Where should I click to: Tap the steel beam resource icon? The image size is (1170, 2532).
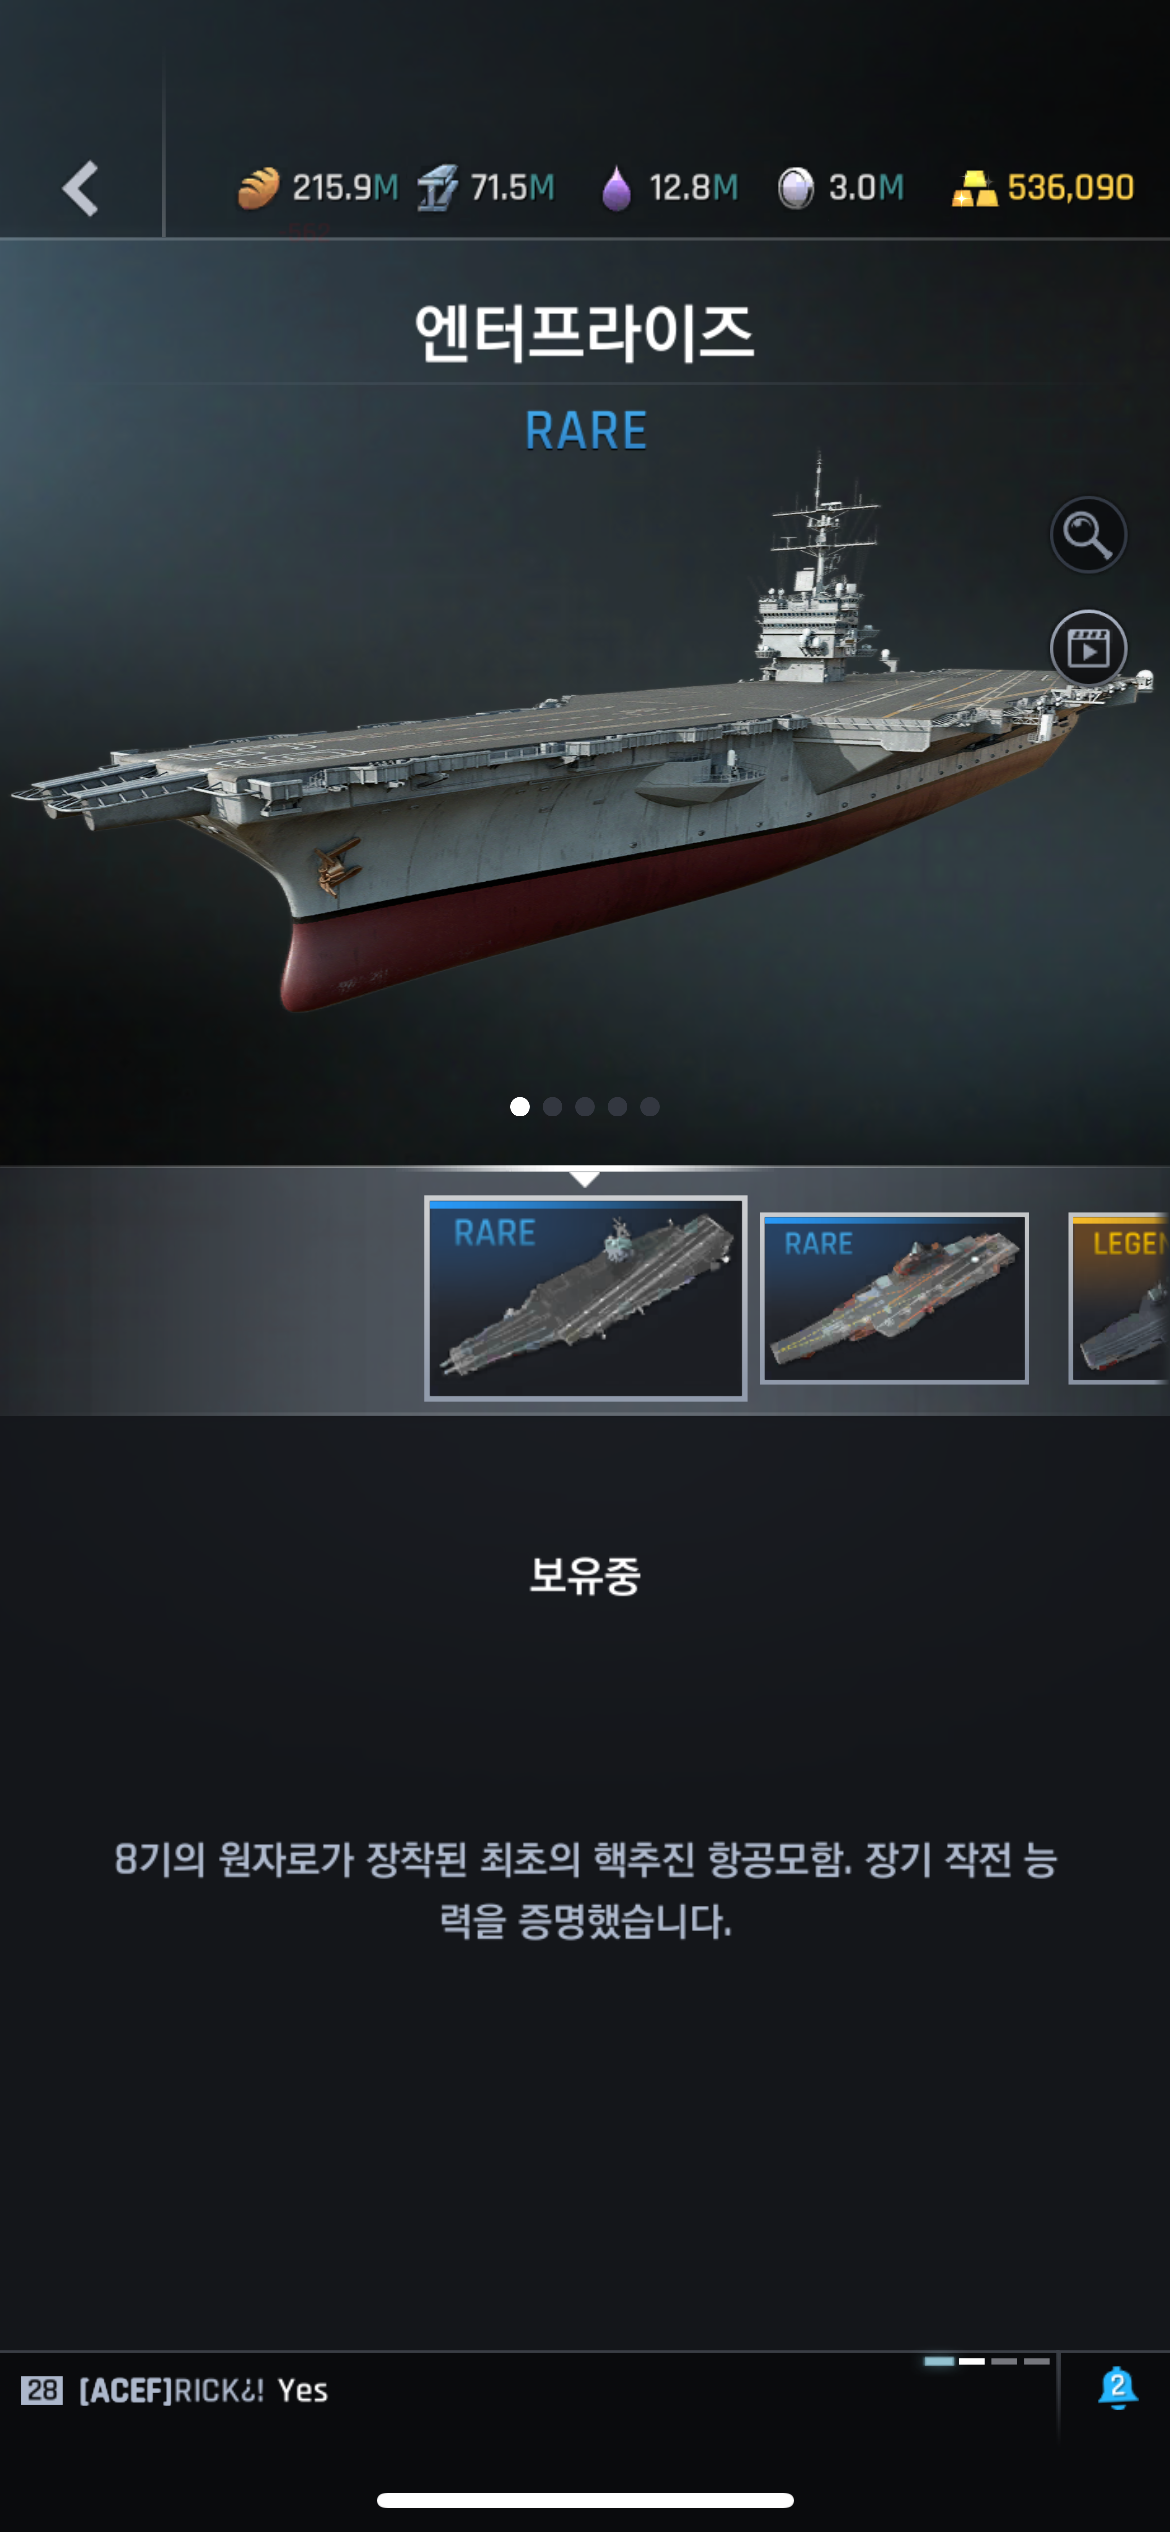(437, 188)
